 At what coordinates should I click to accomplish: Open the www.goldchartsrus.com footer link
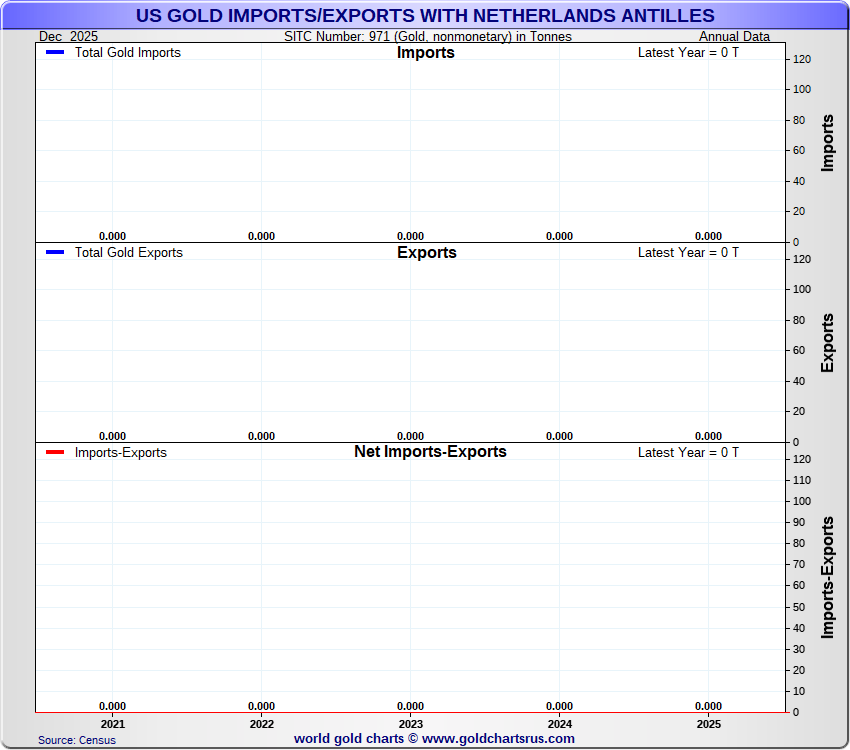tap(498, 739)
